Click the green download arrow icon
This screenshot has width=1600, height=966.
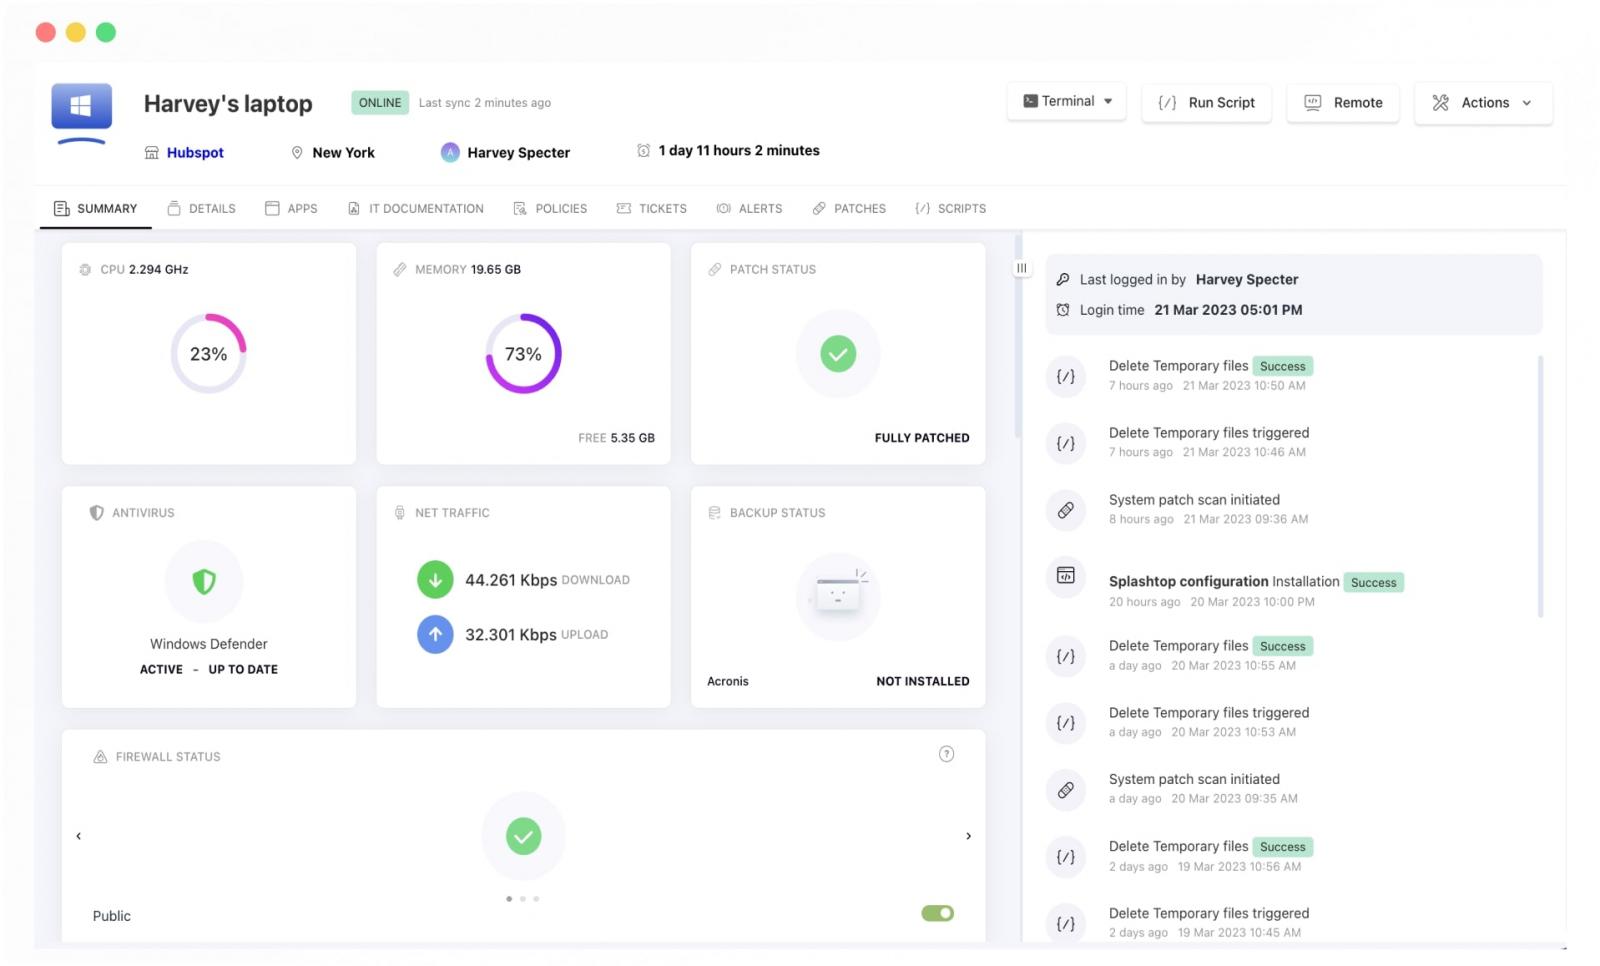pyautogui.click(x=435, y=580)
